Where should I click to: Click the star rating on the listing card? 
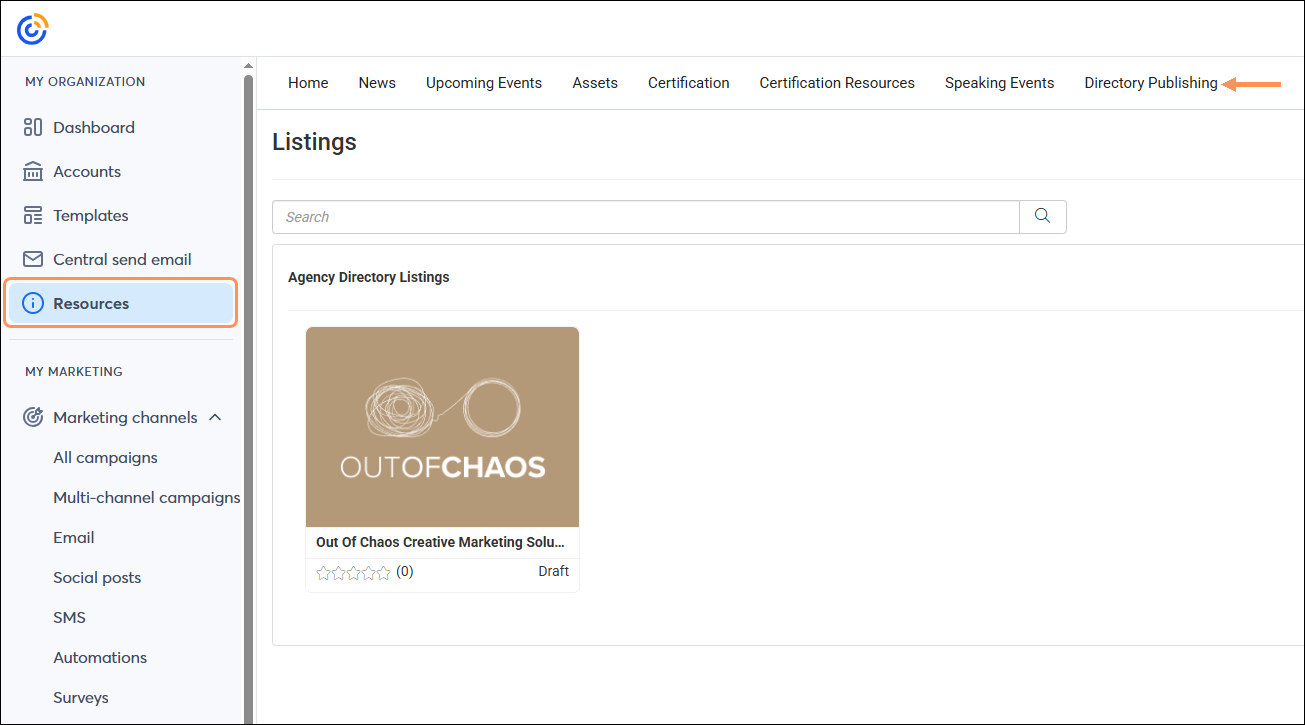coord(353,572)
